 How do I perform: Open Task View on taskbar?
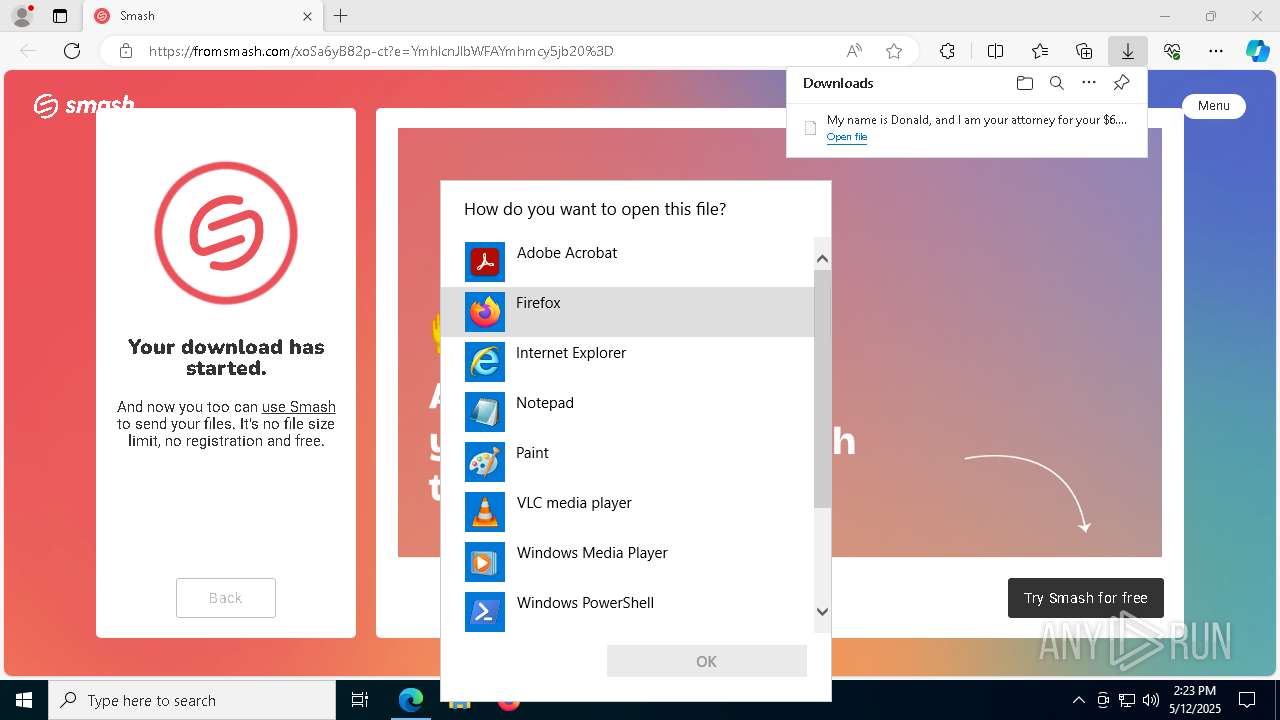click(360, 700)
